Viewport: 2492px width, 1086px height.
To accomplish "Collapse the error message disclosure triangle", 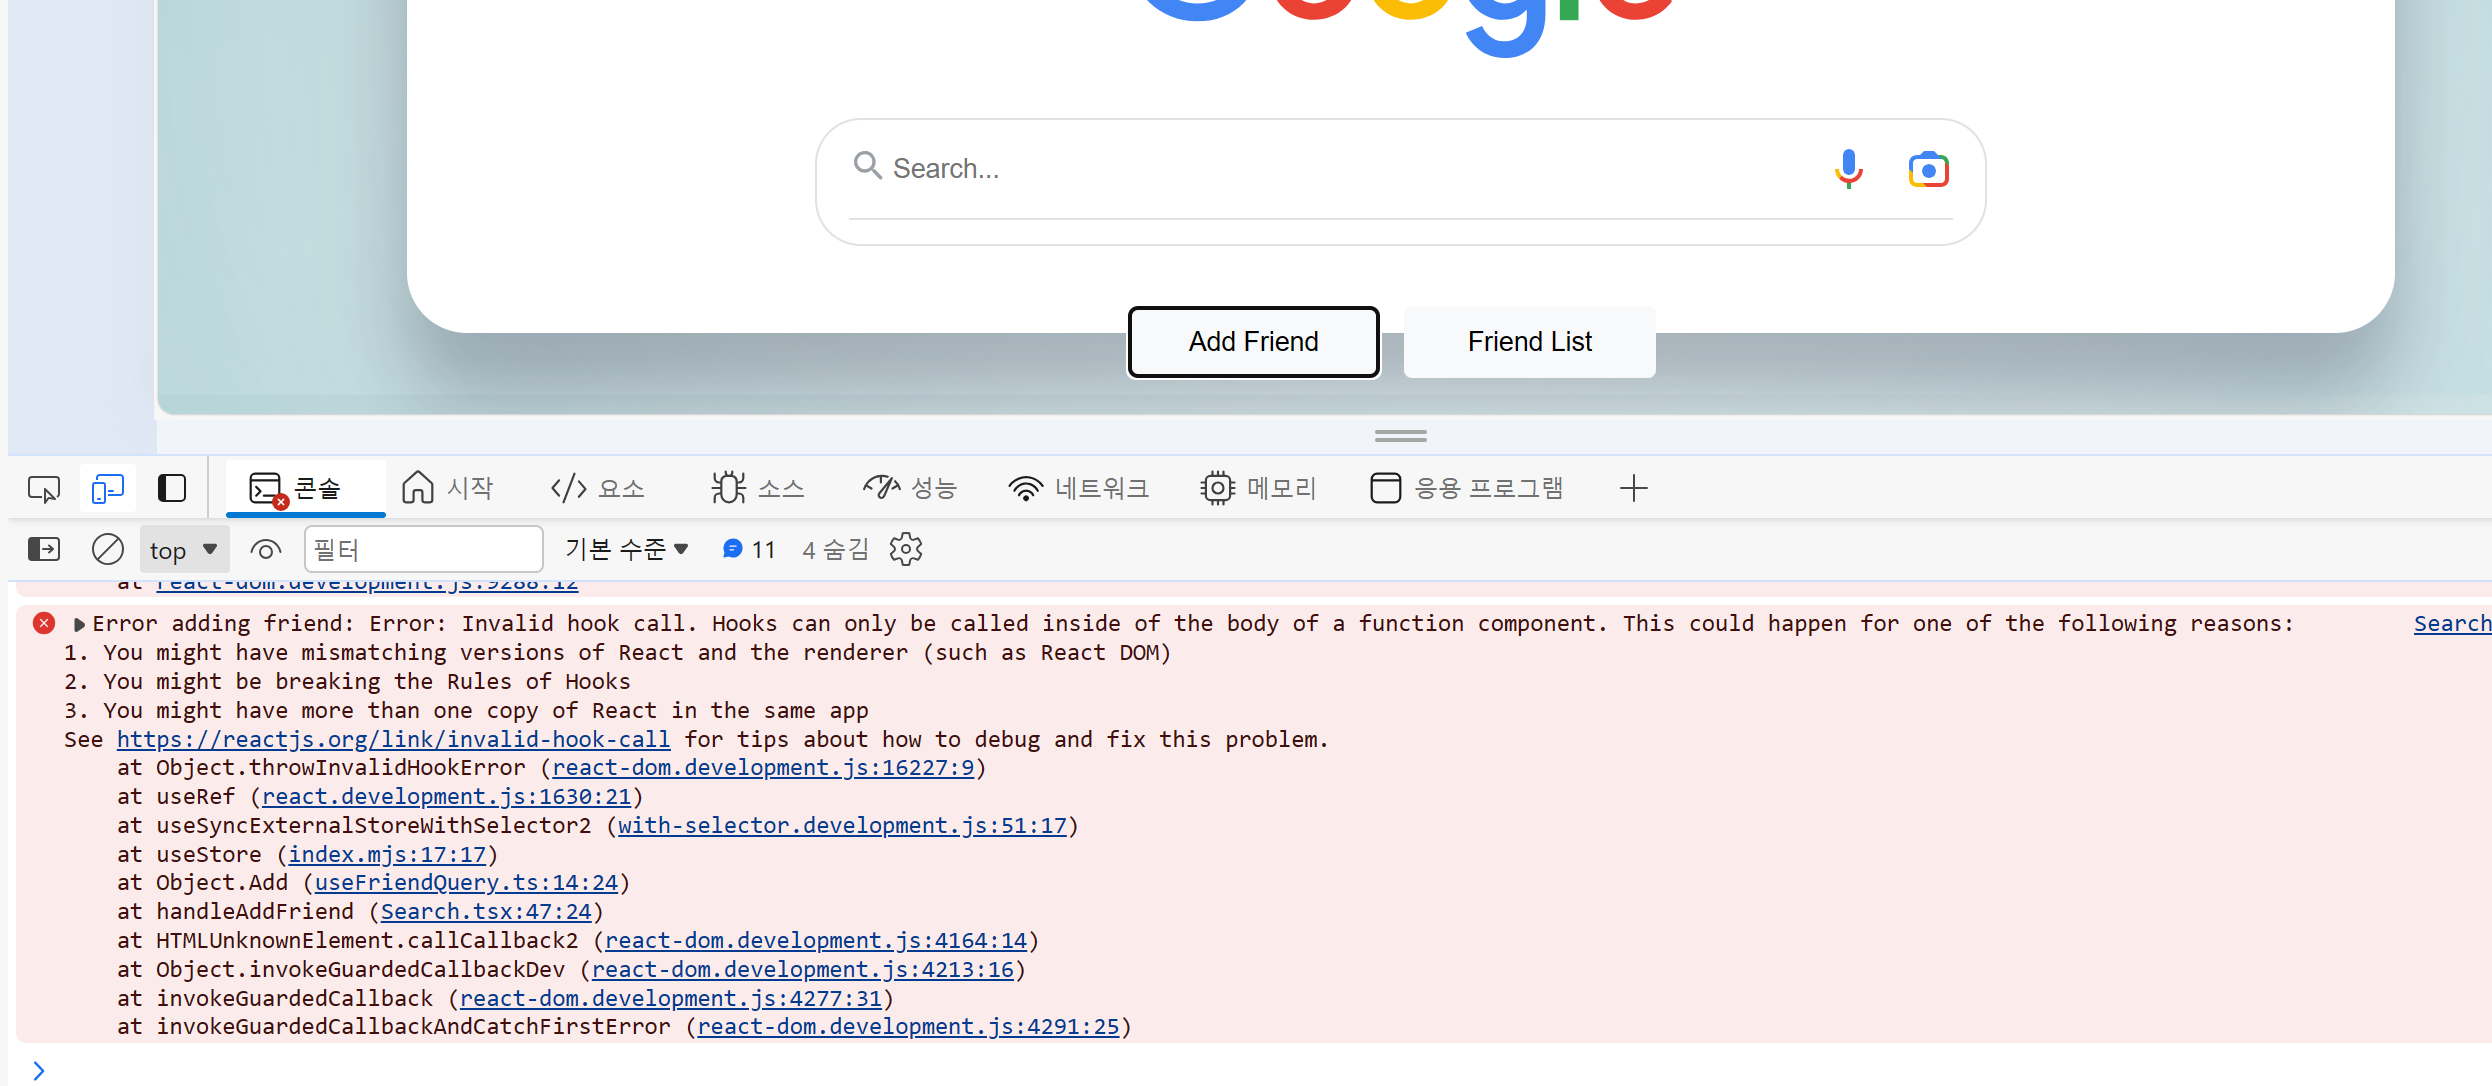I will 79,624.
